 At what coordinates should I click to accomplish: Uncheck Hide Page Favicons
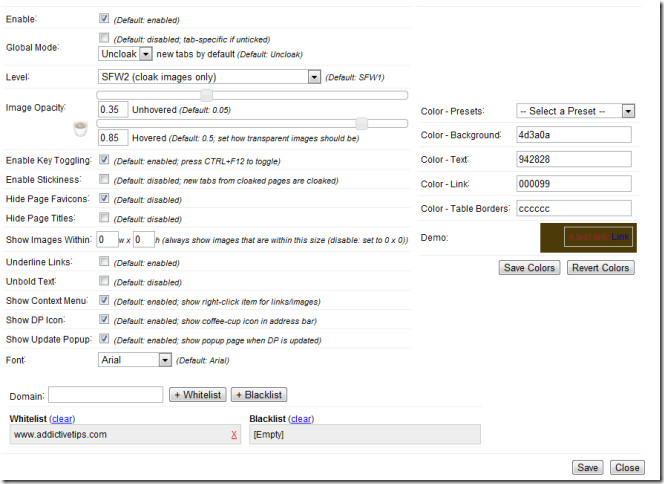(x=104, y=198)
